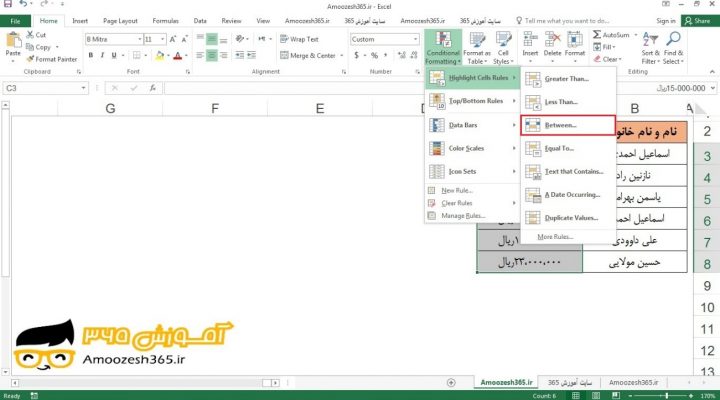Open the number format Custom dropdown
720x400 pixels.
(x=415, y=39)
